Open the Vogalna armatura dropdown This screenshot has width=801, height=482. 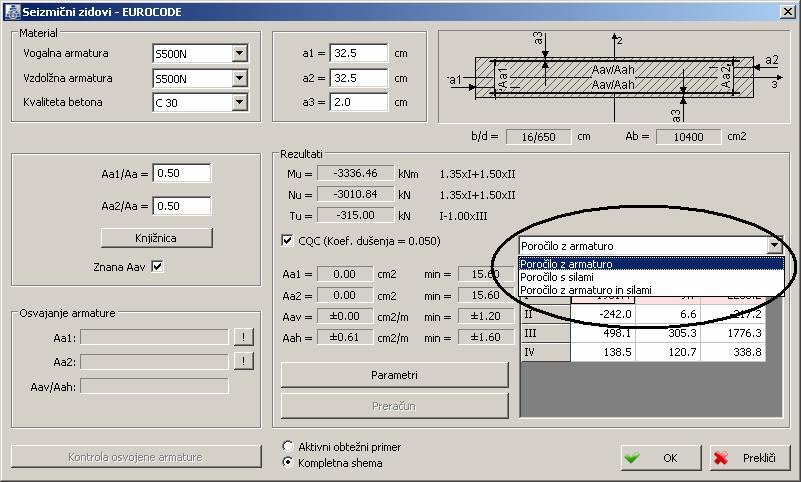tap(239, 53)
